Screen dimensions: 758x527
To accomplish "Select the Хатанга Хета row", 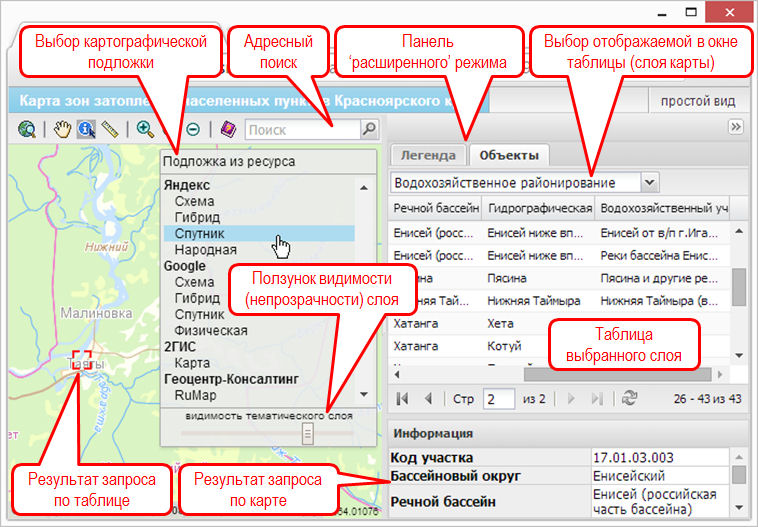I will (x=561, y=323).
